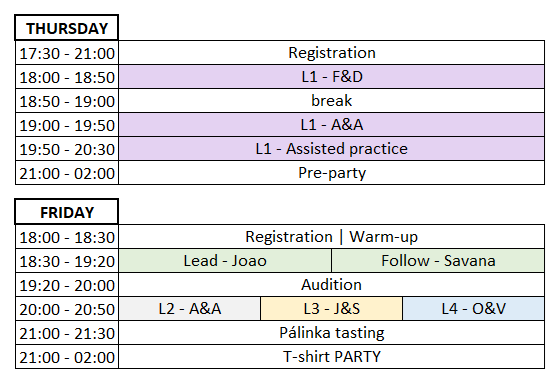Click the Registration | Warm-up cell
This screenshot has width=560, height=384.
pos(331,237)
